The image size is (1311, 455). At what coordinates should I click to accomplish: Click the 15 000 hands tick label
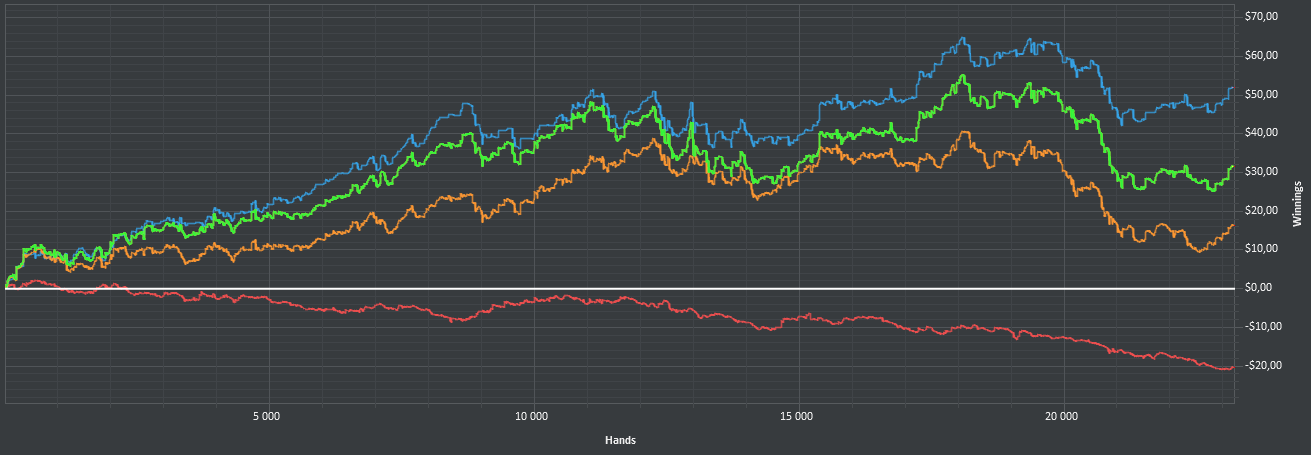797,415
